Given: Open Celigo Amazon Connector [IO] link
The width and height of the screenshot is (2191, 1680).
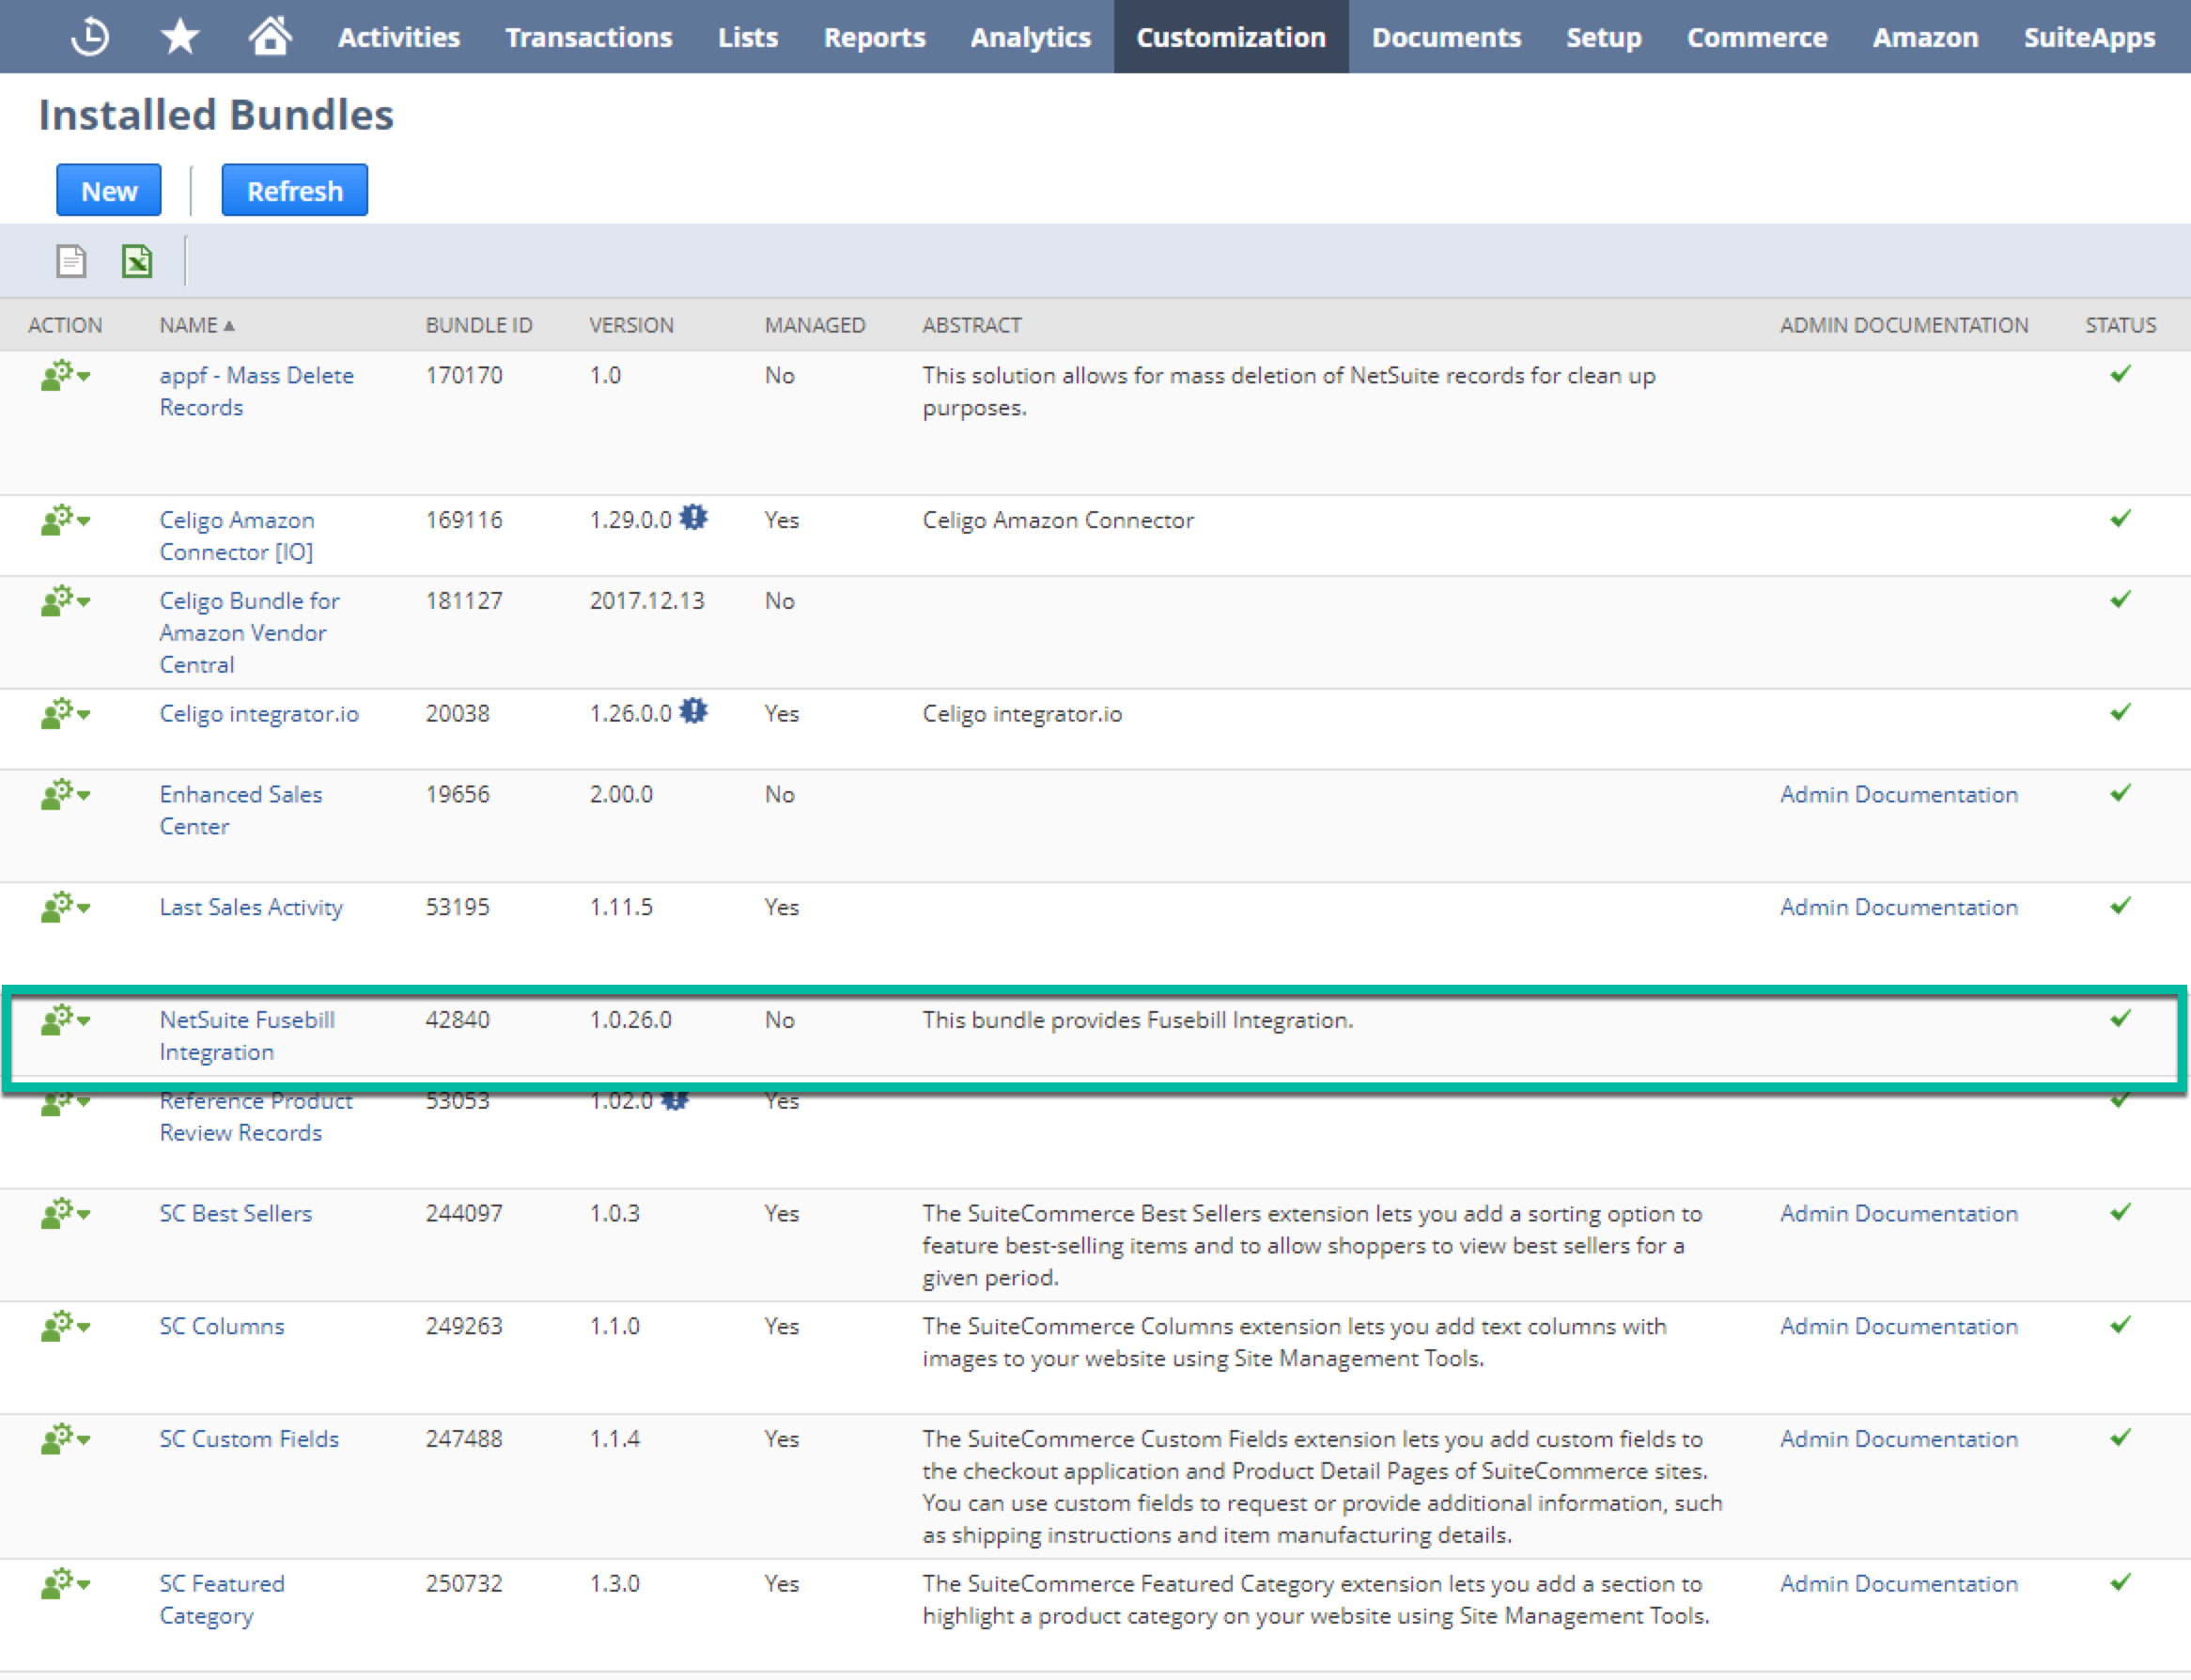Looking at the screenshot, I should coord(237,536).
